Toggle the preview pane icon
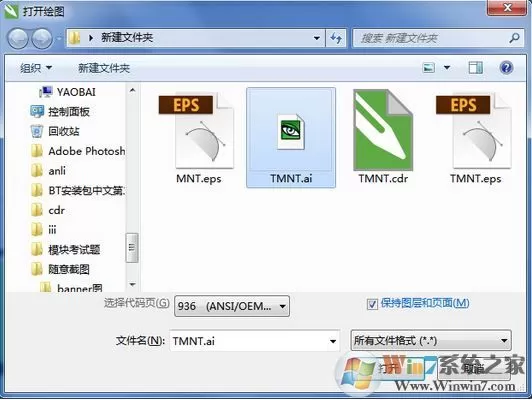 pos(475,68)
